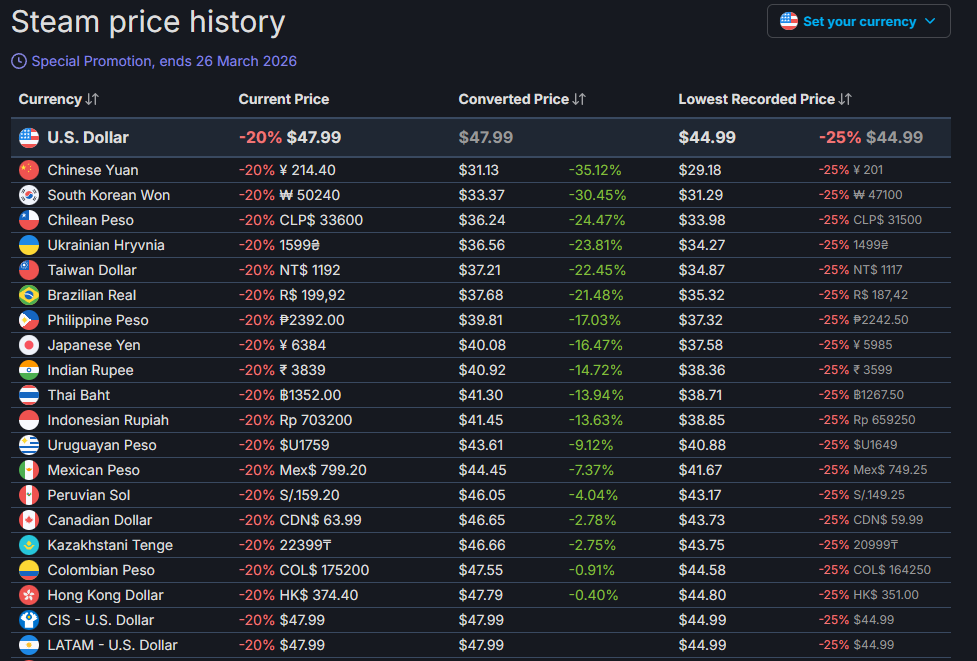Click the CDN$ 59.99 lowest price
977x661 pixels.
click(x=889, y=520)
